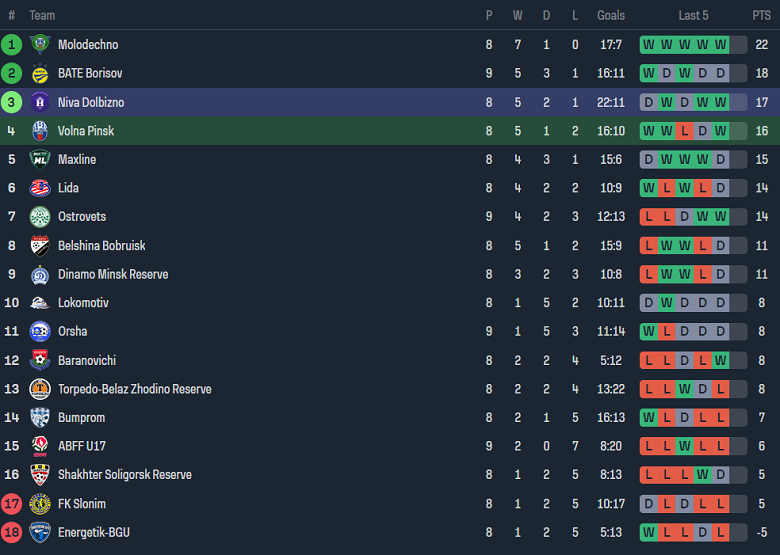This screenshot has height=555, width=780.
Task: Open the Ostrovets team page link
Action: (x=82, y=217)
